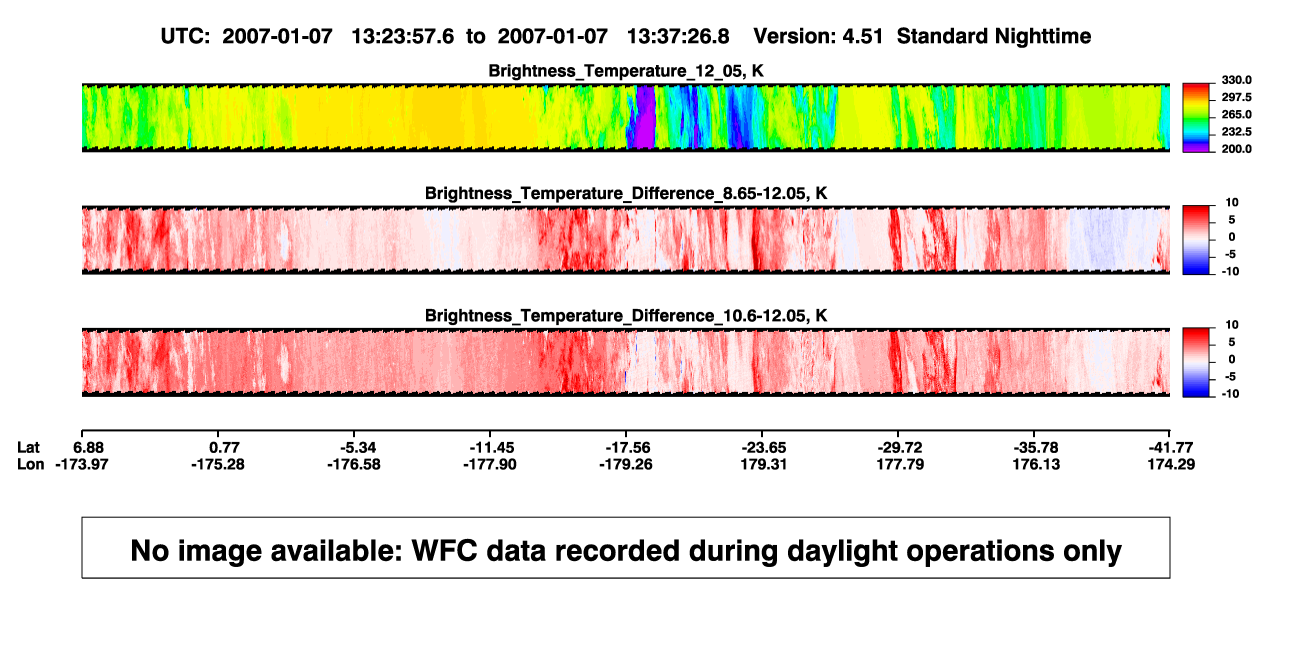
Task: Click the 297.5 colorbar label
Action: click(x=1237, y=98)
